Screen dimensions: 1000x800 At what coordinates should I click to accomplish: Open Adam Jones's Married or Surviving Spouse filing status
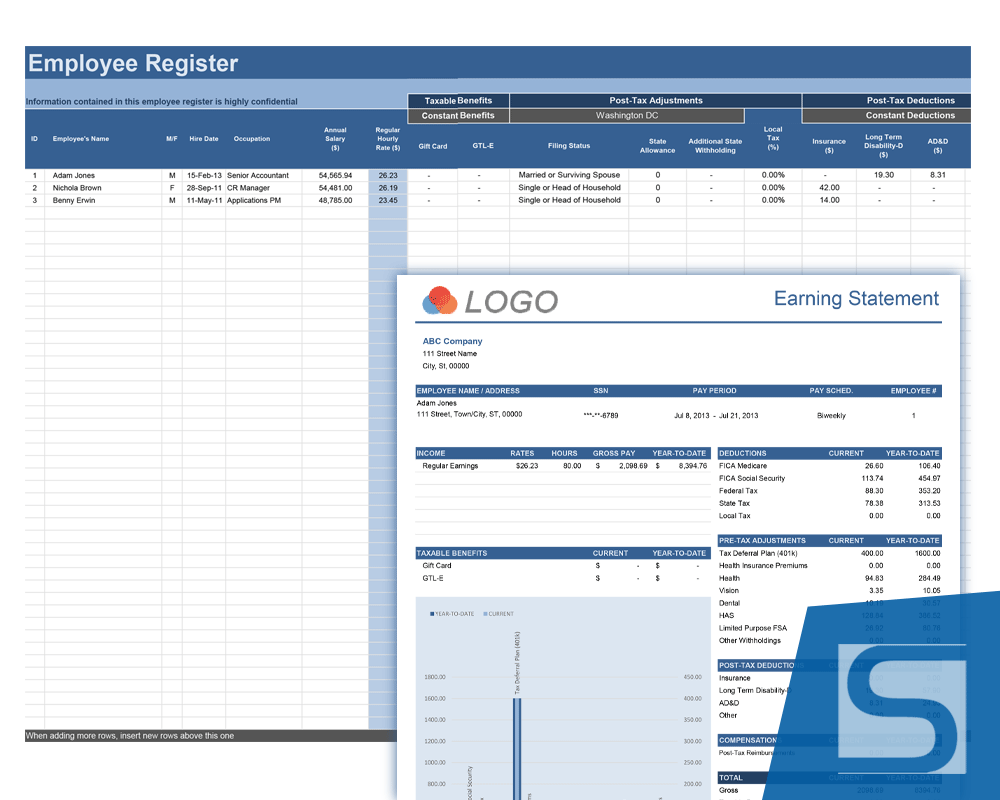point(569,175)
